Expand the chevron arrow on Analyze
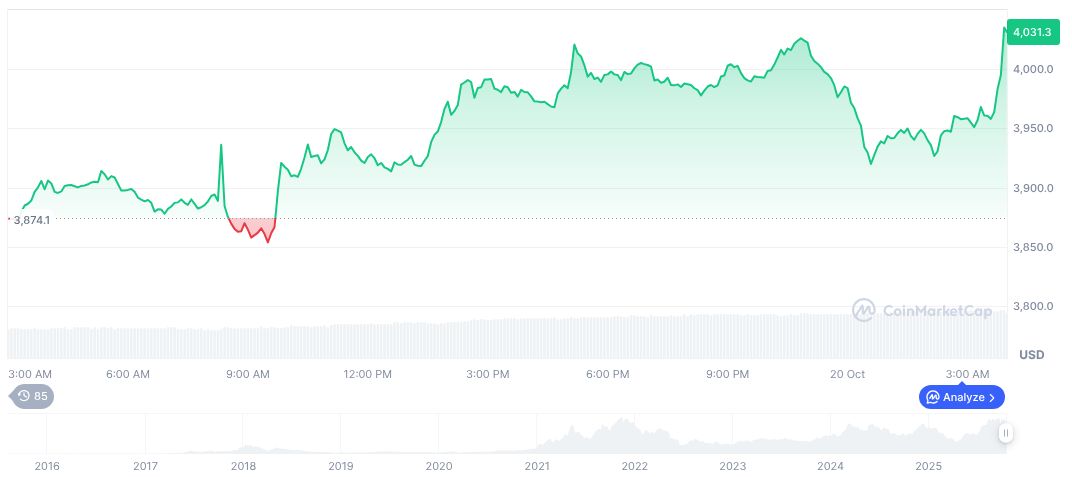The image size is (1072, 477). click(x=992, y=397)
